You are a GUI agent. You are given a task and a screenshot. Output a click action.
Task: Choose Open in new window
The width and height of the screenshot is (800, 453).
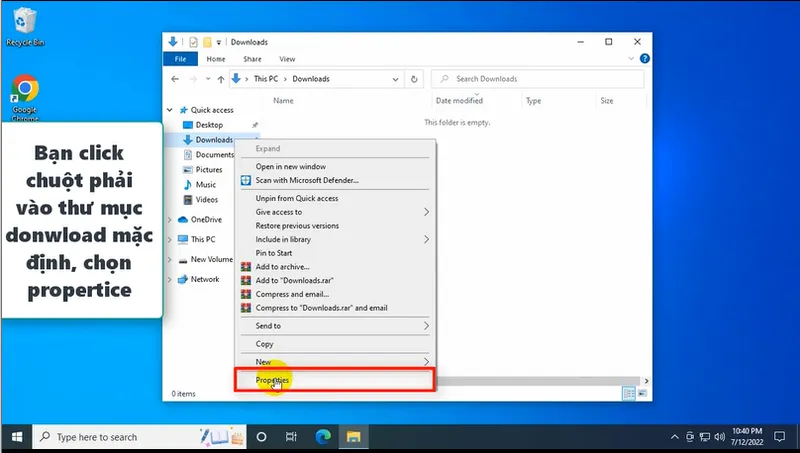335,166
